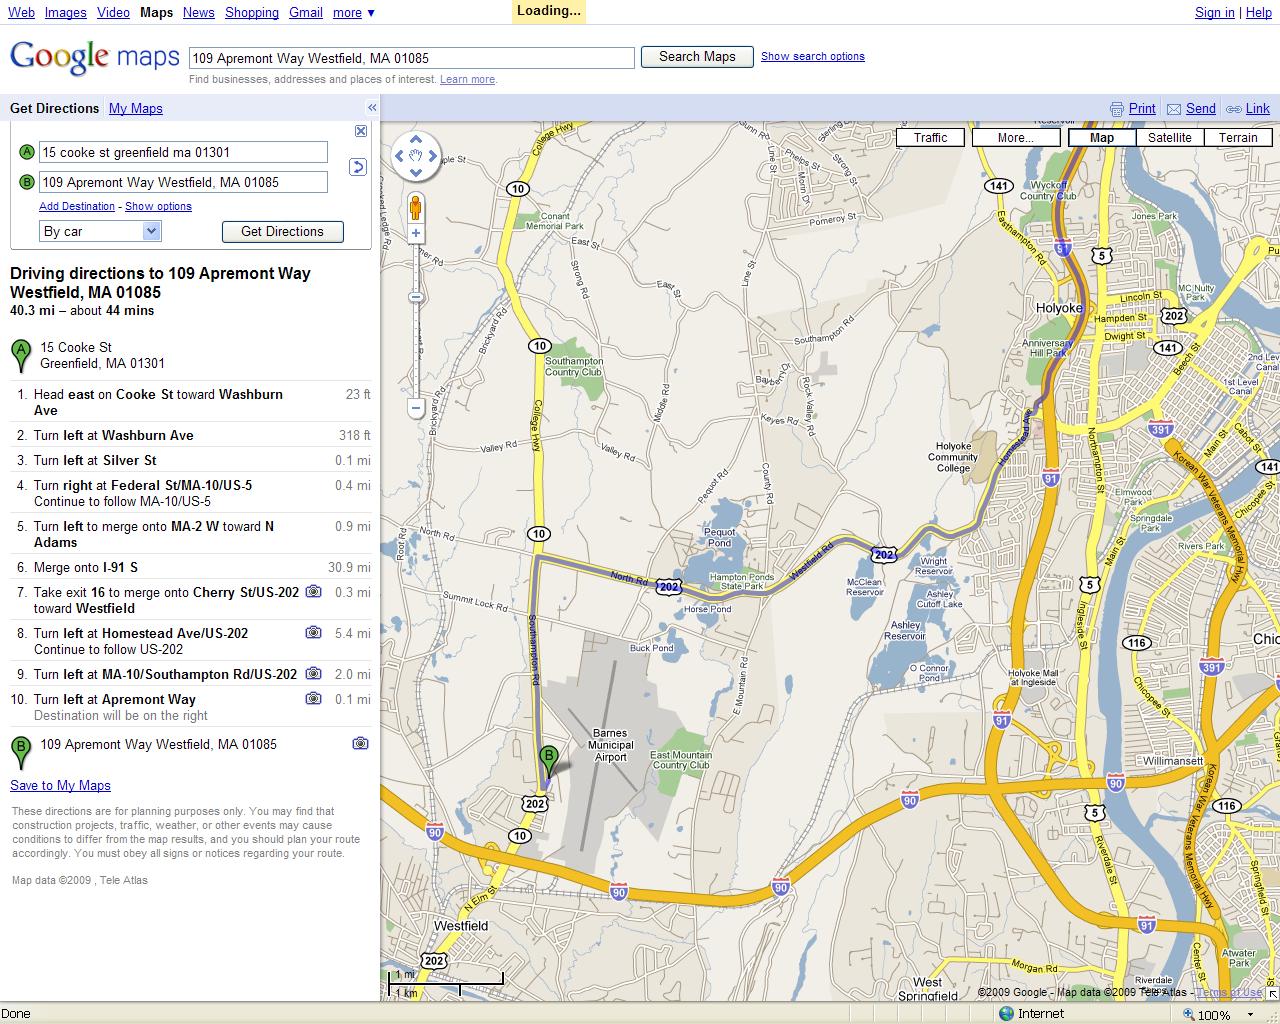Select step 2 Turn left at Washburn Ave
The height and width of the screenshot is (1024, 1280).
point(190,435)
